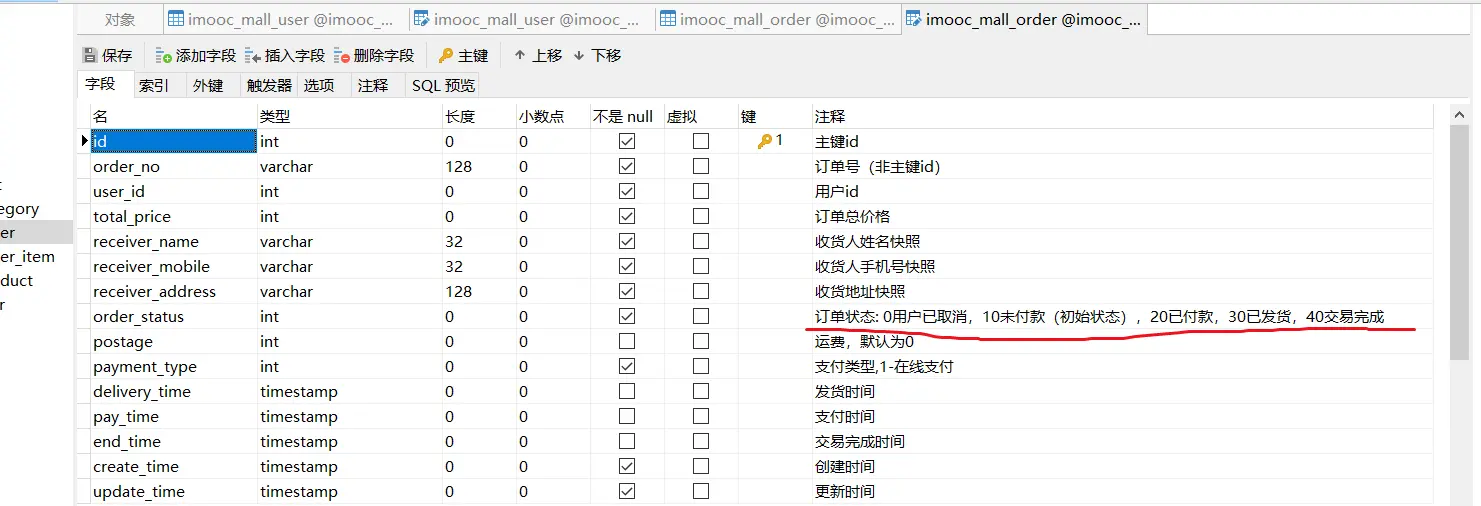Click comment 交易完成时间
1481x506 pixels.
[859, 442]
